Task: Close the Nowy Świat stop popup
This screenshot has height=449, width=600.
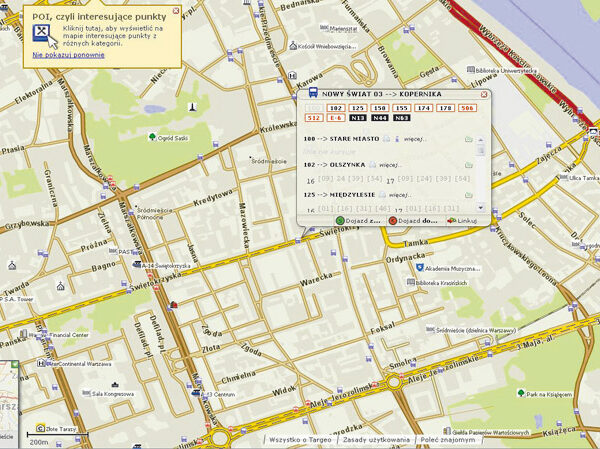Action: coord(485,93)
